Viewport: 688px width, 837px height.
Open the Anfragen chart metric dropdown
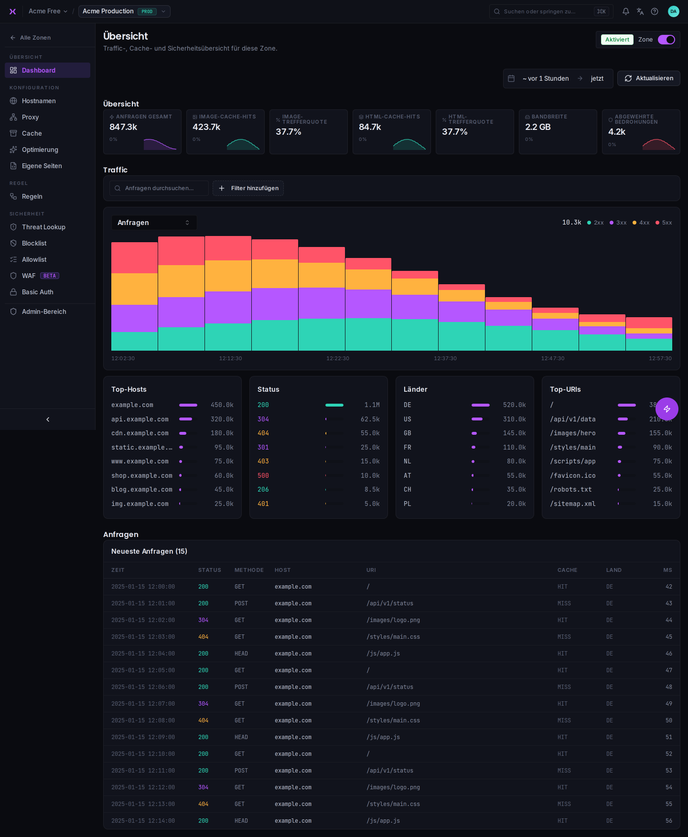pyautogui.click(x=154, y=223)
